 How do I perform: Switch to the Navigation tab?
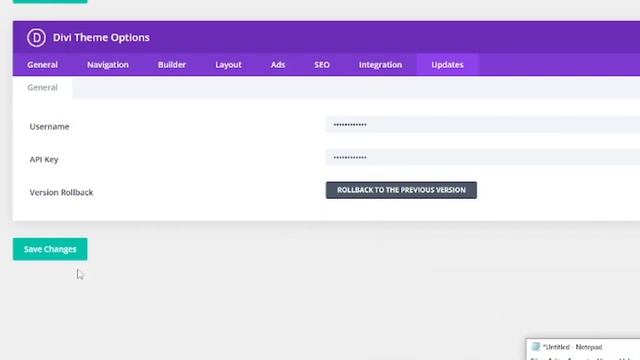pyautogui.click(x=108, y=64)
